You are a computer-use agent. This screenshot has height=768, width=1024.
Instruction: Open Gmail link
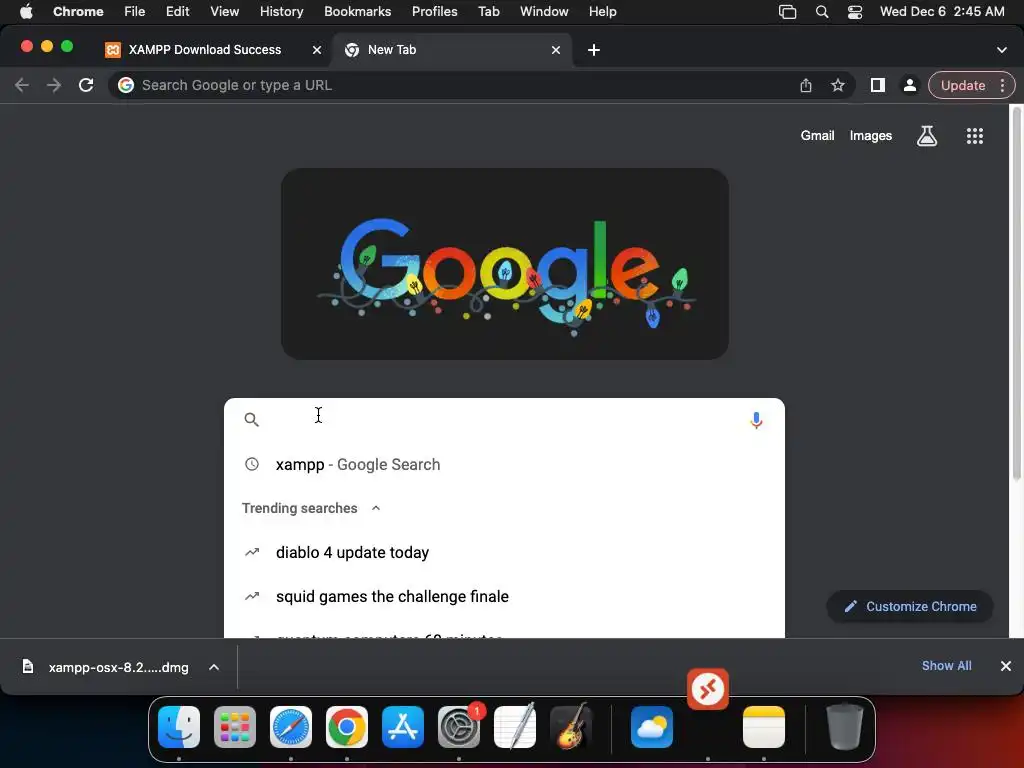817,136
